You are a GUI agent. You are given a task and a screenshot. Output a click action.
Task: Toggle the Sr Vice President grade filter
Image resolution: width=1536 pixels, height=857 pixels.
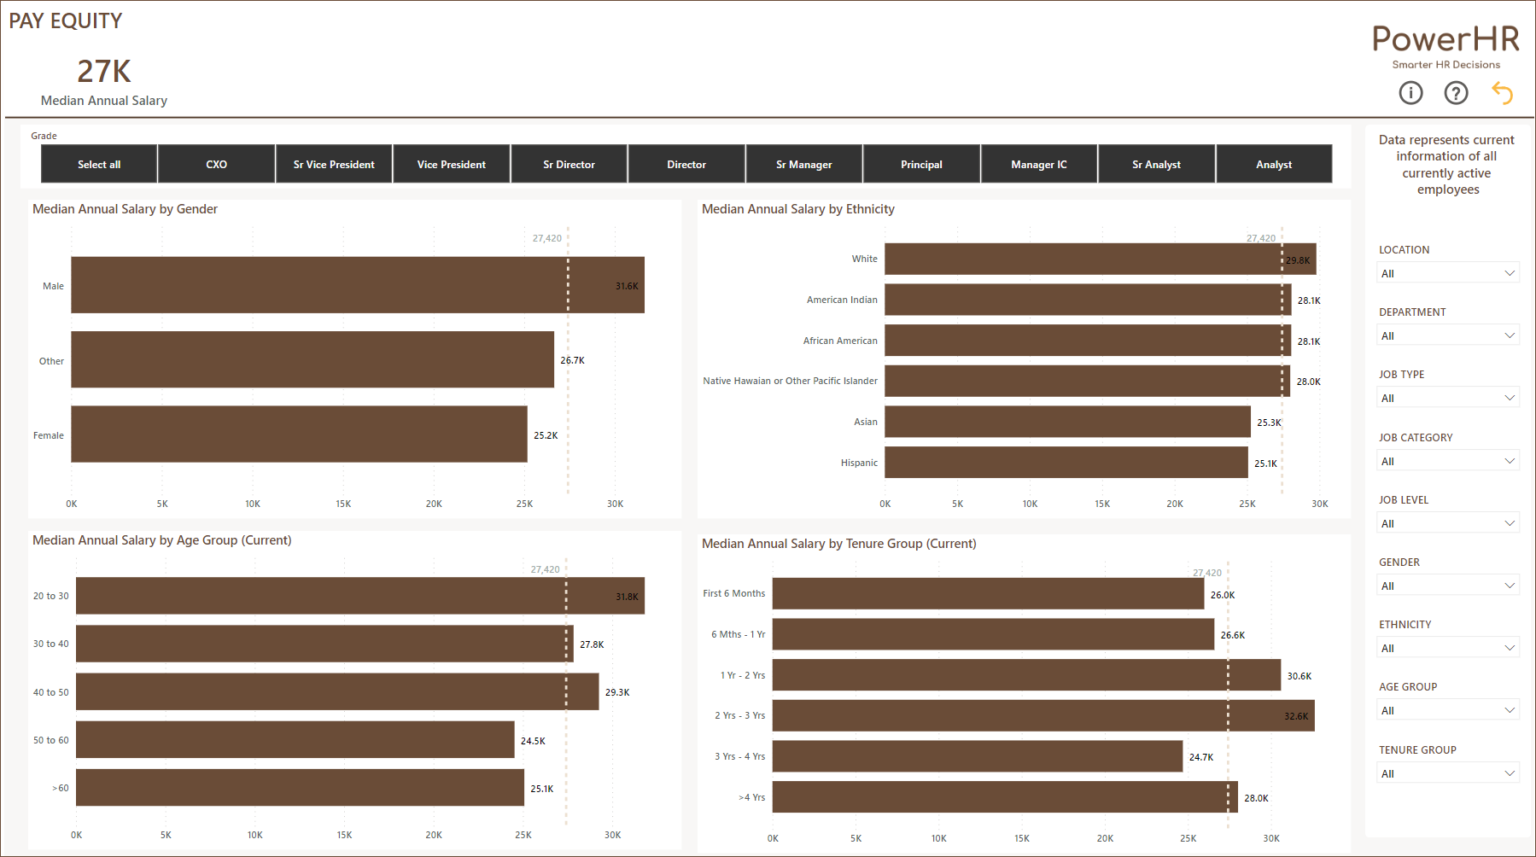coord(333,163)
